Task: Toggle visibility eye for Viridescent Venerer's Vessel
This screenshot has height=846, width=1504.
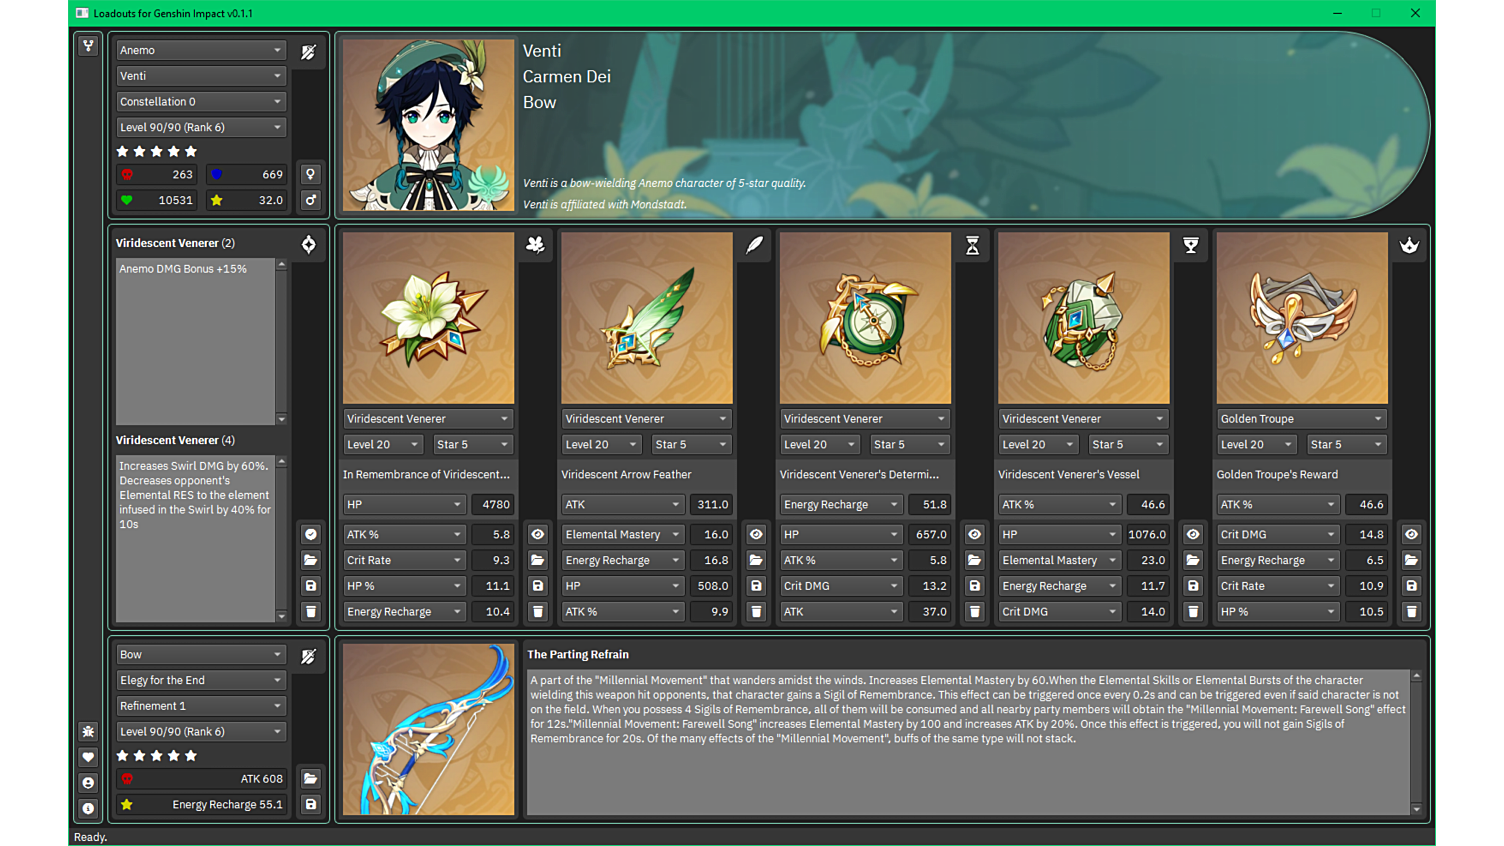Action: pyautogui.click(x=1193, y=534)
